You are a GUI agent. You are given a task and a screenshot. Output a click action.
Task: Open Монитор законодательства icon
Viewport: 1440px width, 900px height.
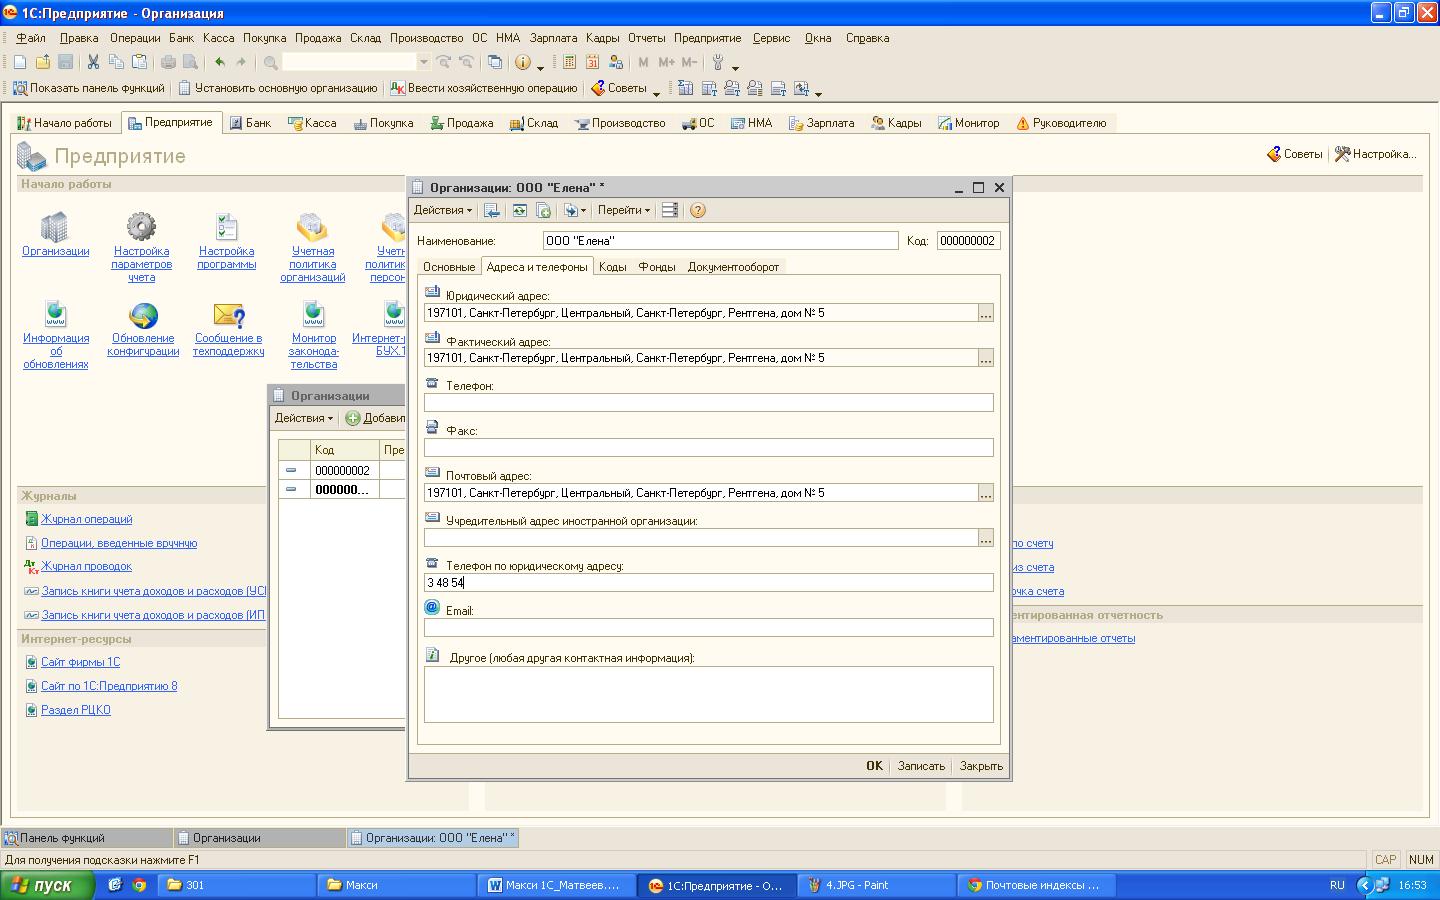313,314
